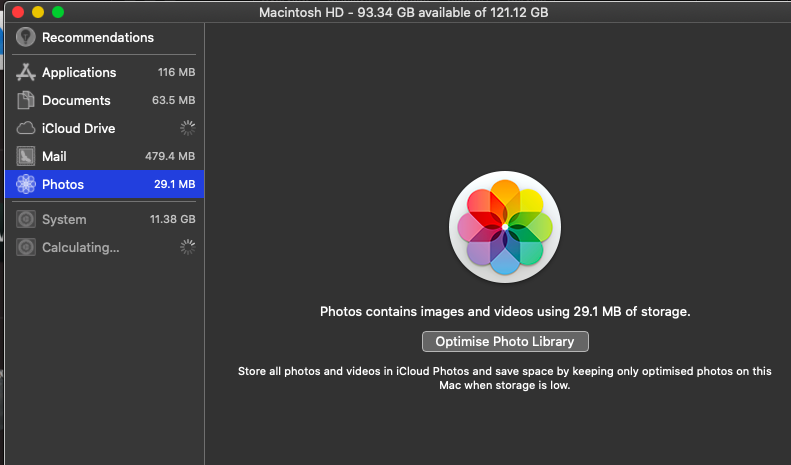Click the Macintosh HD window title
The height and width of the screenshot is (465, 791).
tap(404, 12)
